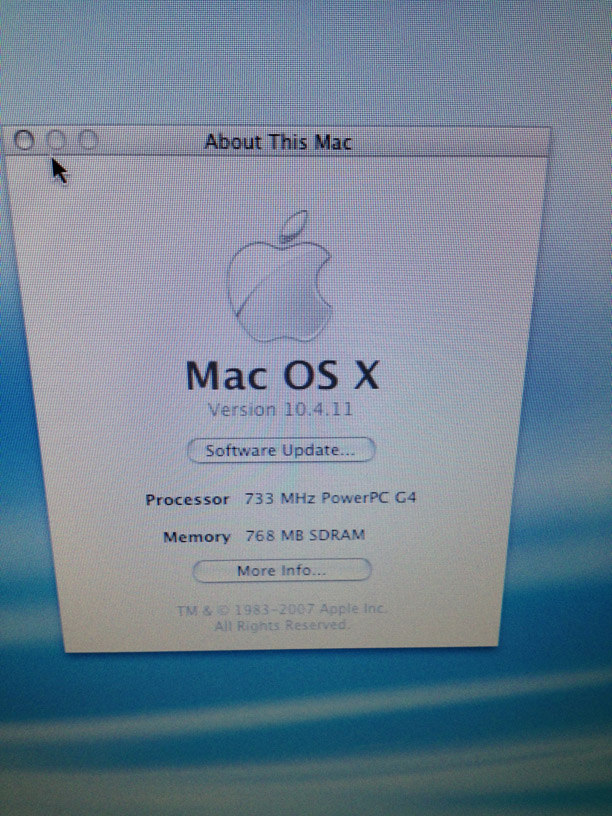Zoom the About This Mac window
Screen dimensions: 612x816
(88, 140)
